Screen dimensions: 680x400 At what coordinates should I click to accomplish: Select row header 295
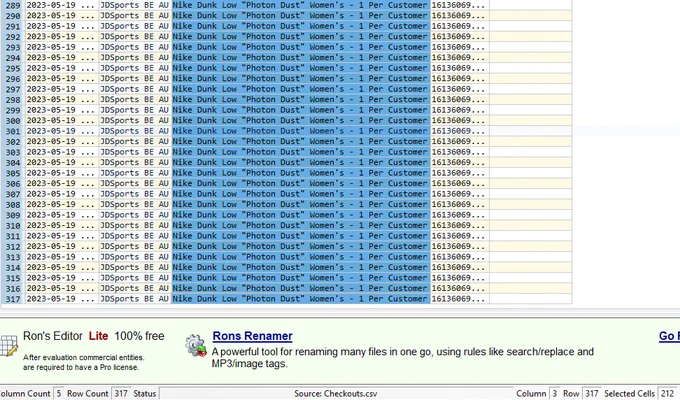click(13, 68)
